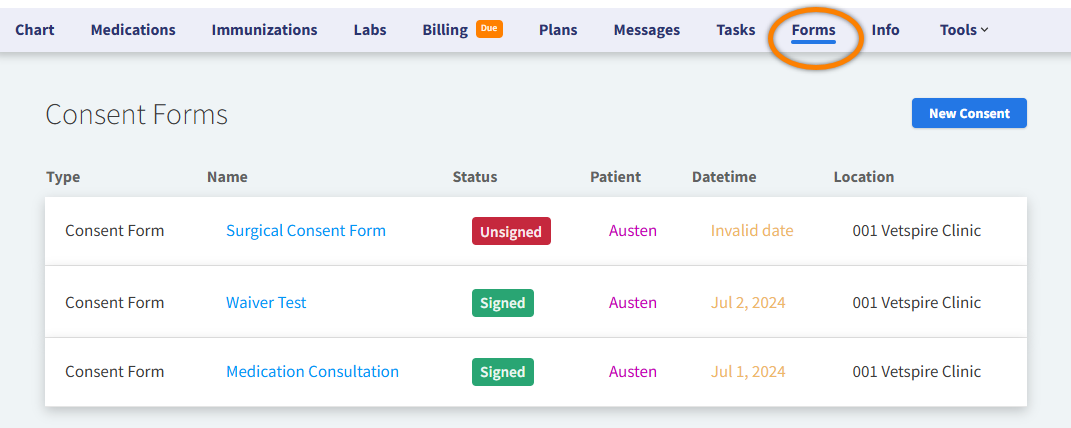
Task: Select the Forms tab
Action: (813, 30)
